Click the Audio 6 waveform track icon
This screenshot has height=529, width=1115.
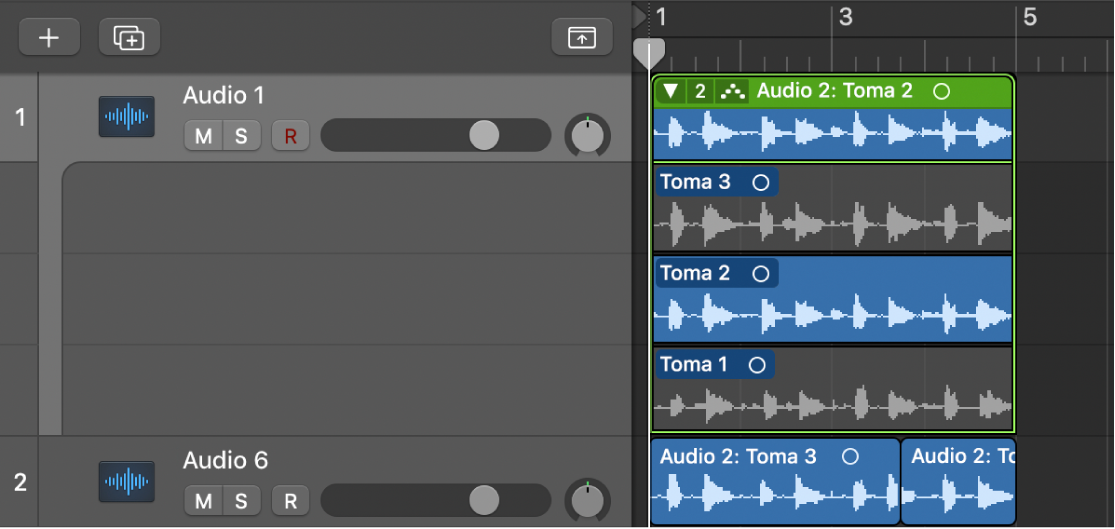[x=127, y=482]
